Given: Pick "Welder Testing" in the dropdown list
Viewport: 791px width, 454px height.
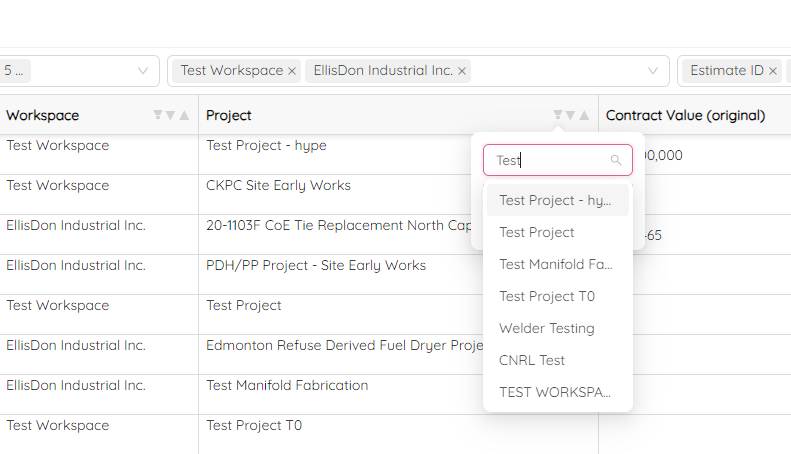Looking at the screenshot, I should (547, 328).
